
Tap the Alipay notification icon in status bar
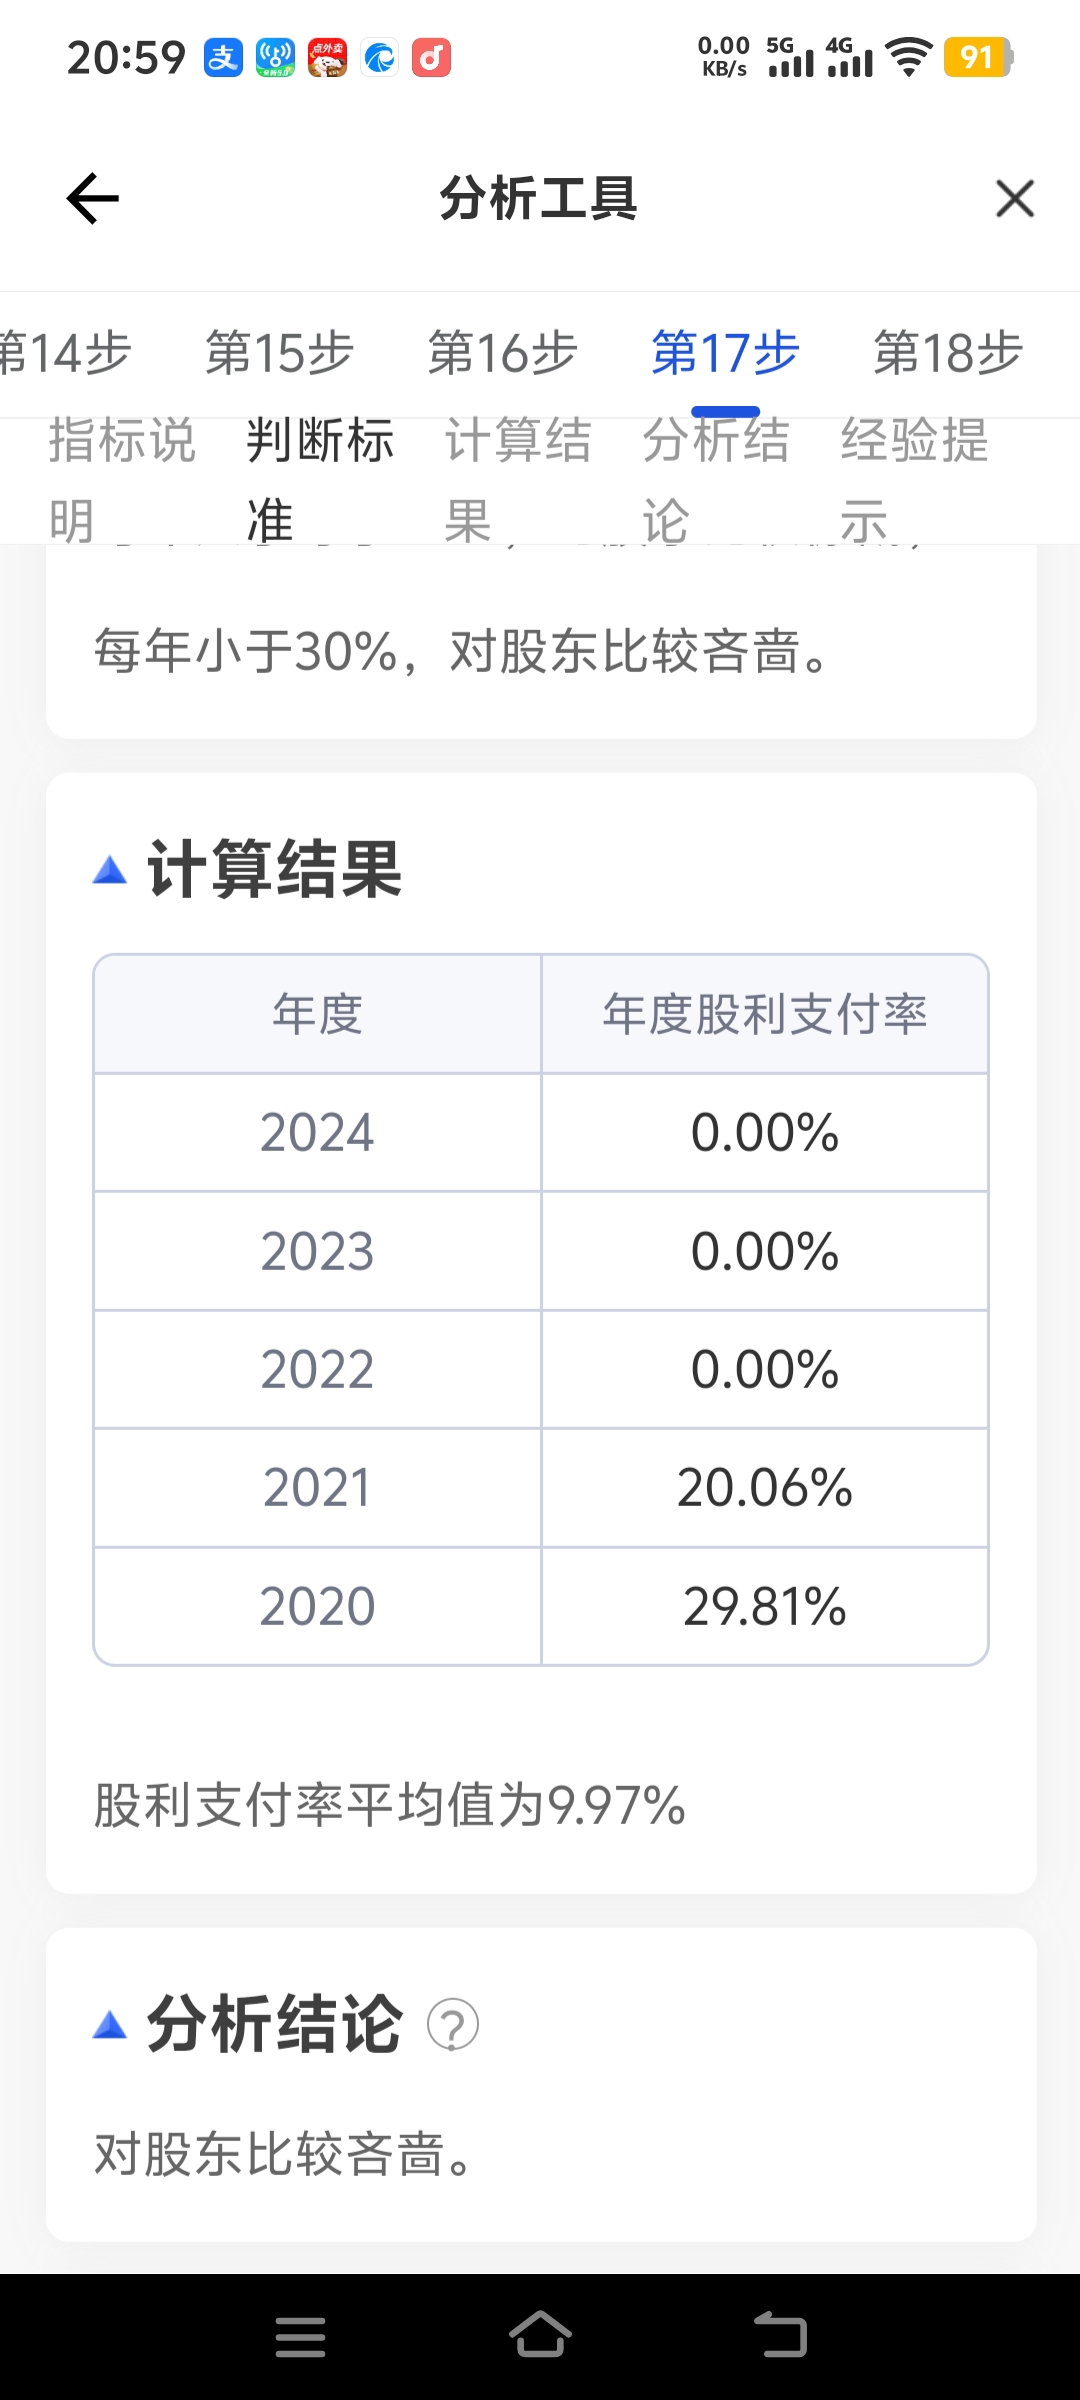[x=223, y=58]
